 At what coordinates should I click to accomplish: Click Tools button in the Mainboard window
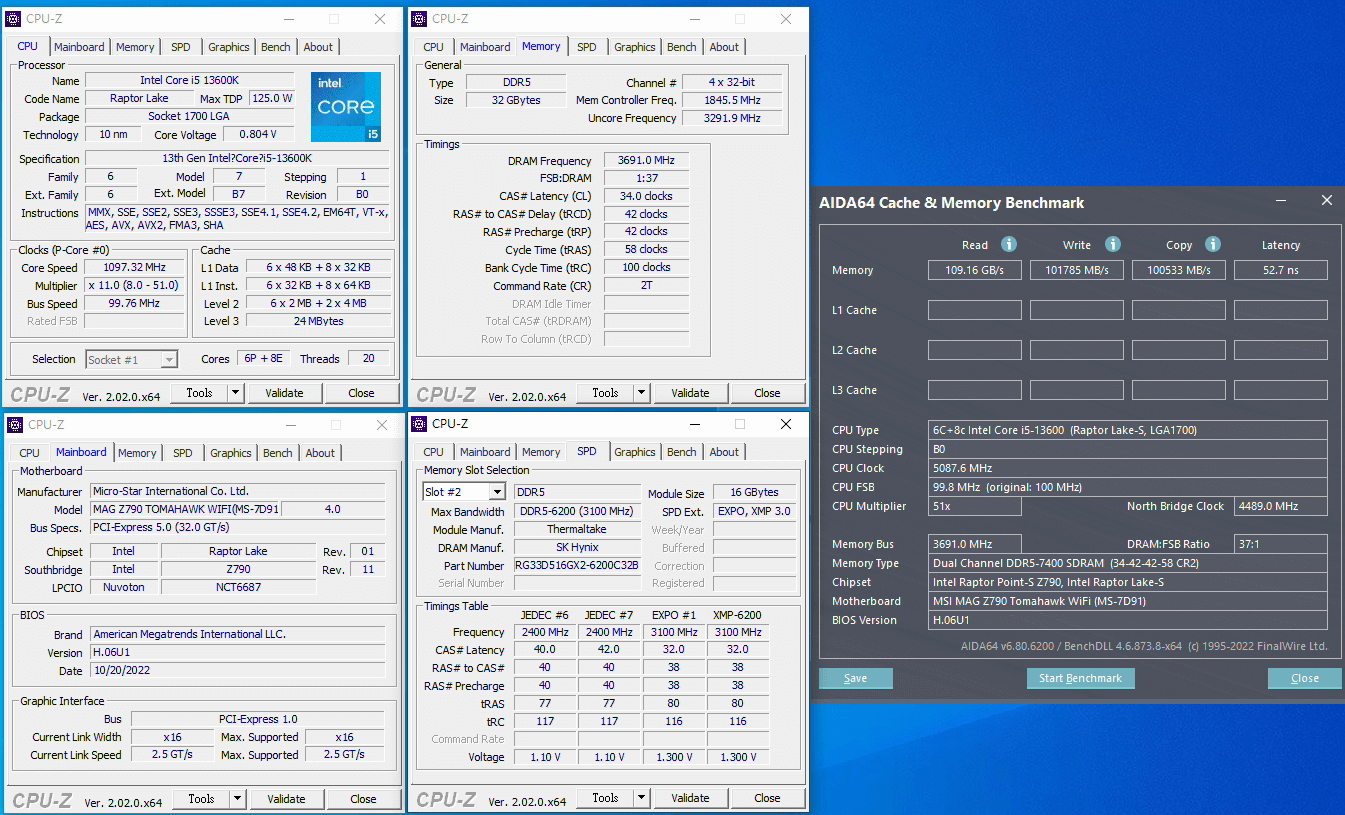(x=201, y=799)
